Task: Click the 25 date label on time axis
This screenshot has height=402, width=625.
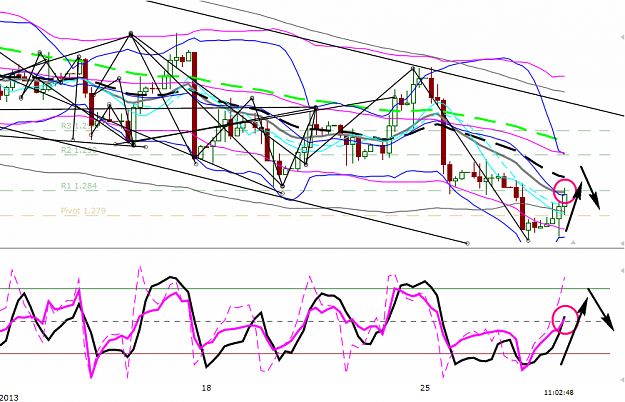Action: [425, 388]
